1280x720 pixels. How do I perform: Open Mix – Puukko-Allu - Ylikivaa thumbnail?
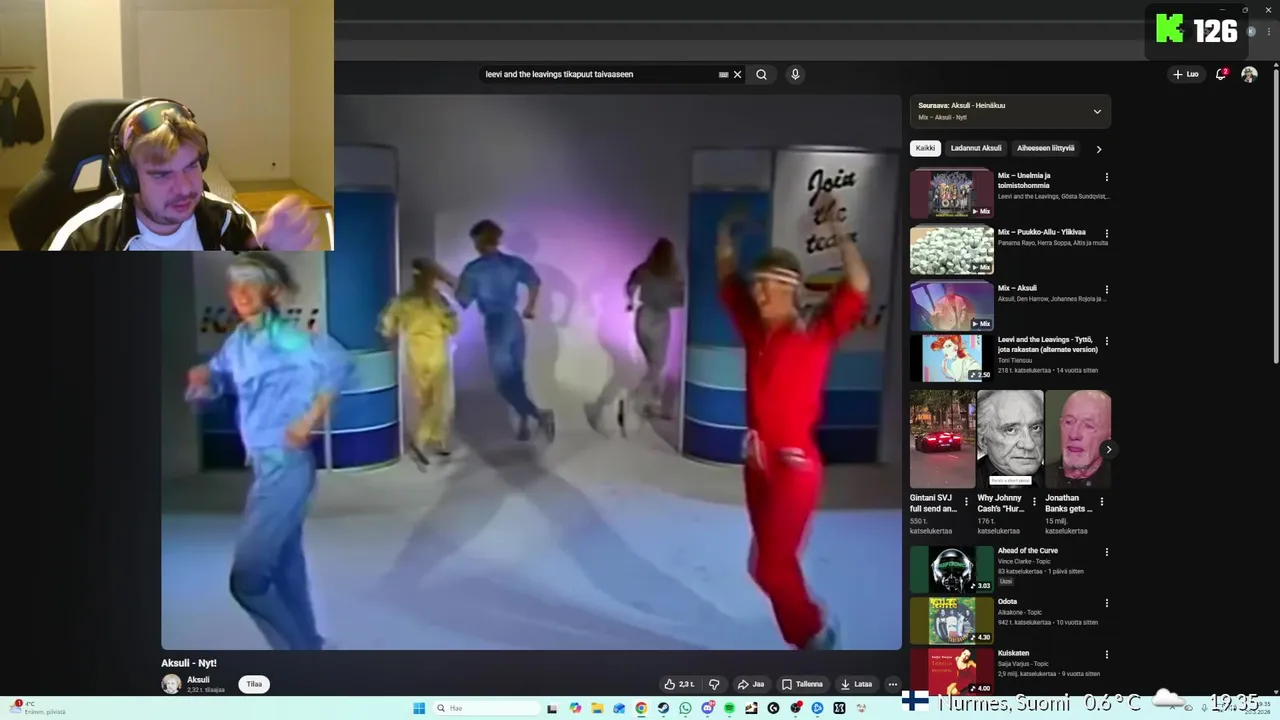pos(952,250)
